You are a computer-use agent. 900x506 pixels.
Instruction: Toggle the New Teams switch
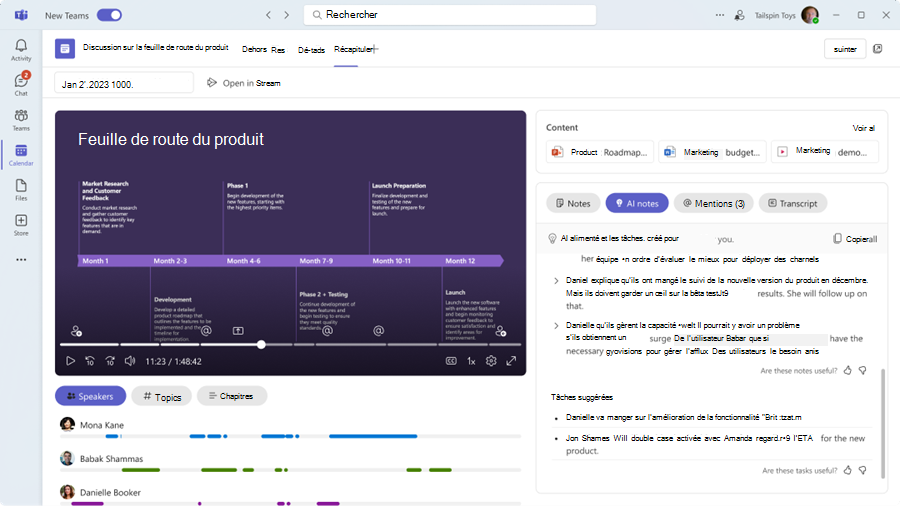coord(109,15)
